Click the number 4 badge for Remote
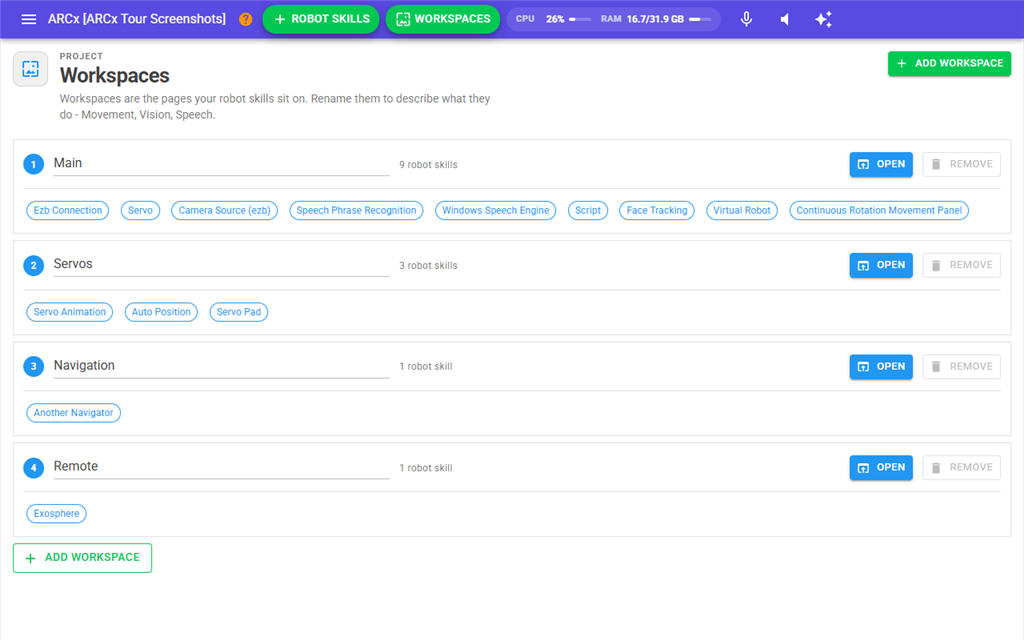1024x640 pixels. pyautogui.click(x=34, y=468)
